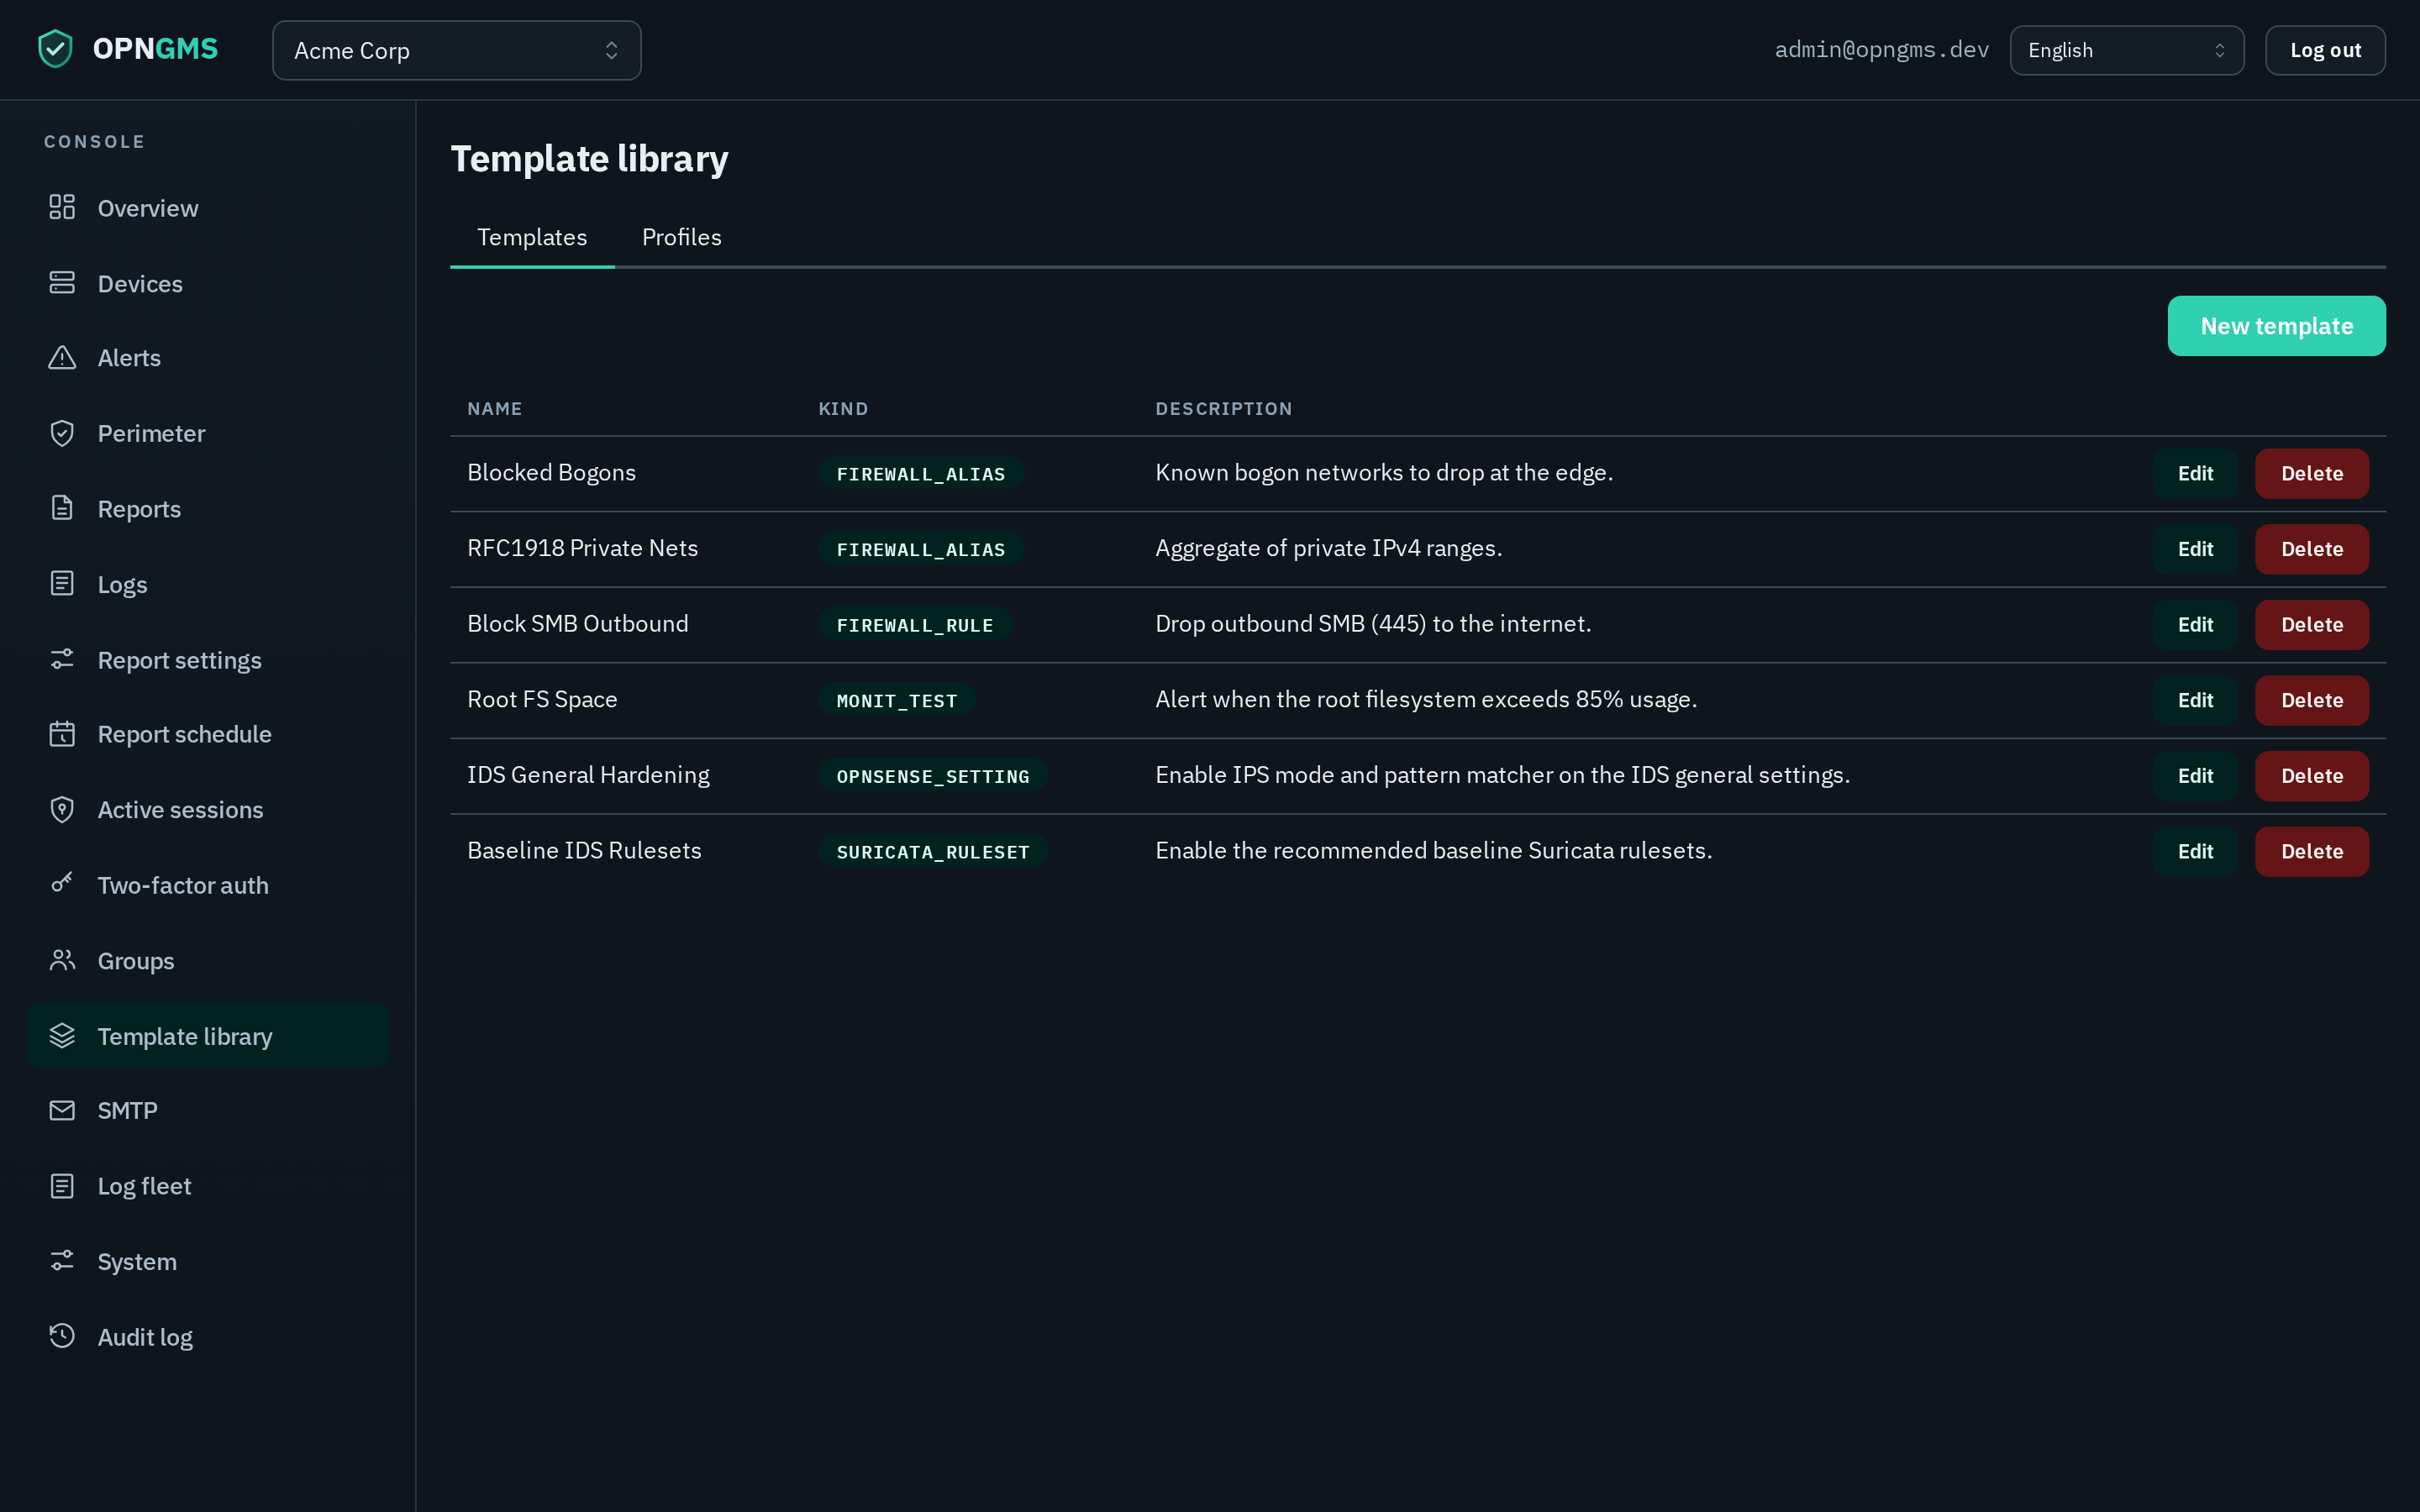Image resolution: width=2420 pixels, height=1512 pixels.
Task: Edit the RFC1918 Private Nets template
Action: (x=2195, y=549)
